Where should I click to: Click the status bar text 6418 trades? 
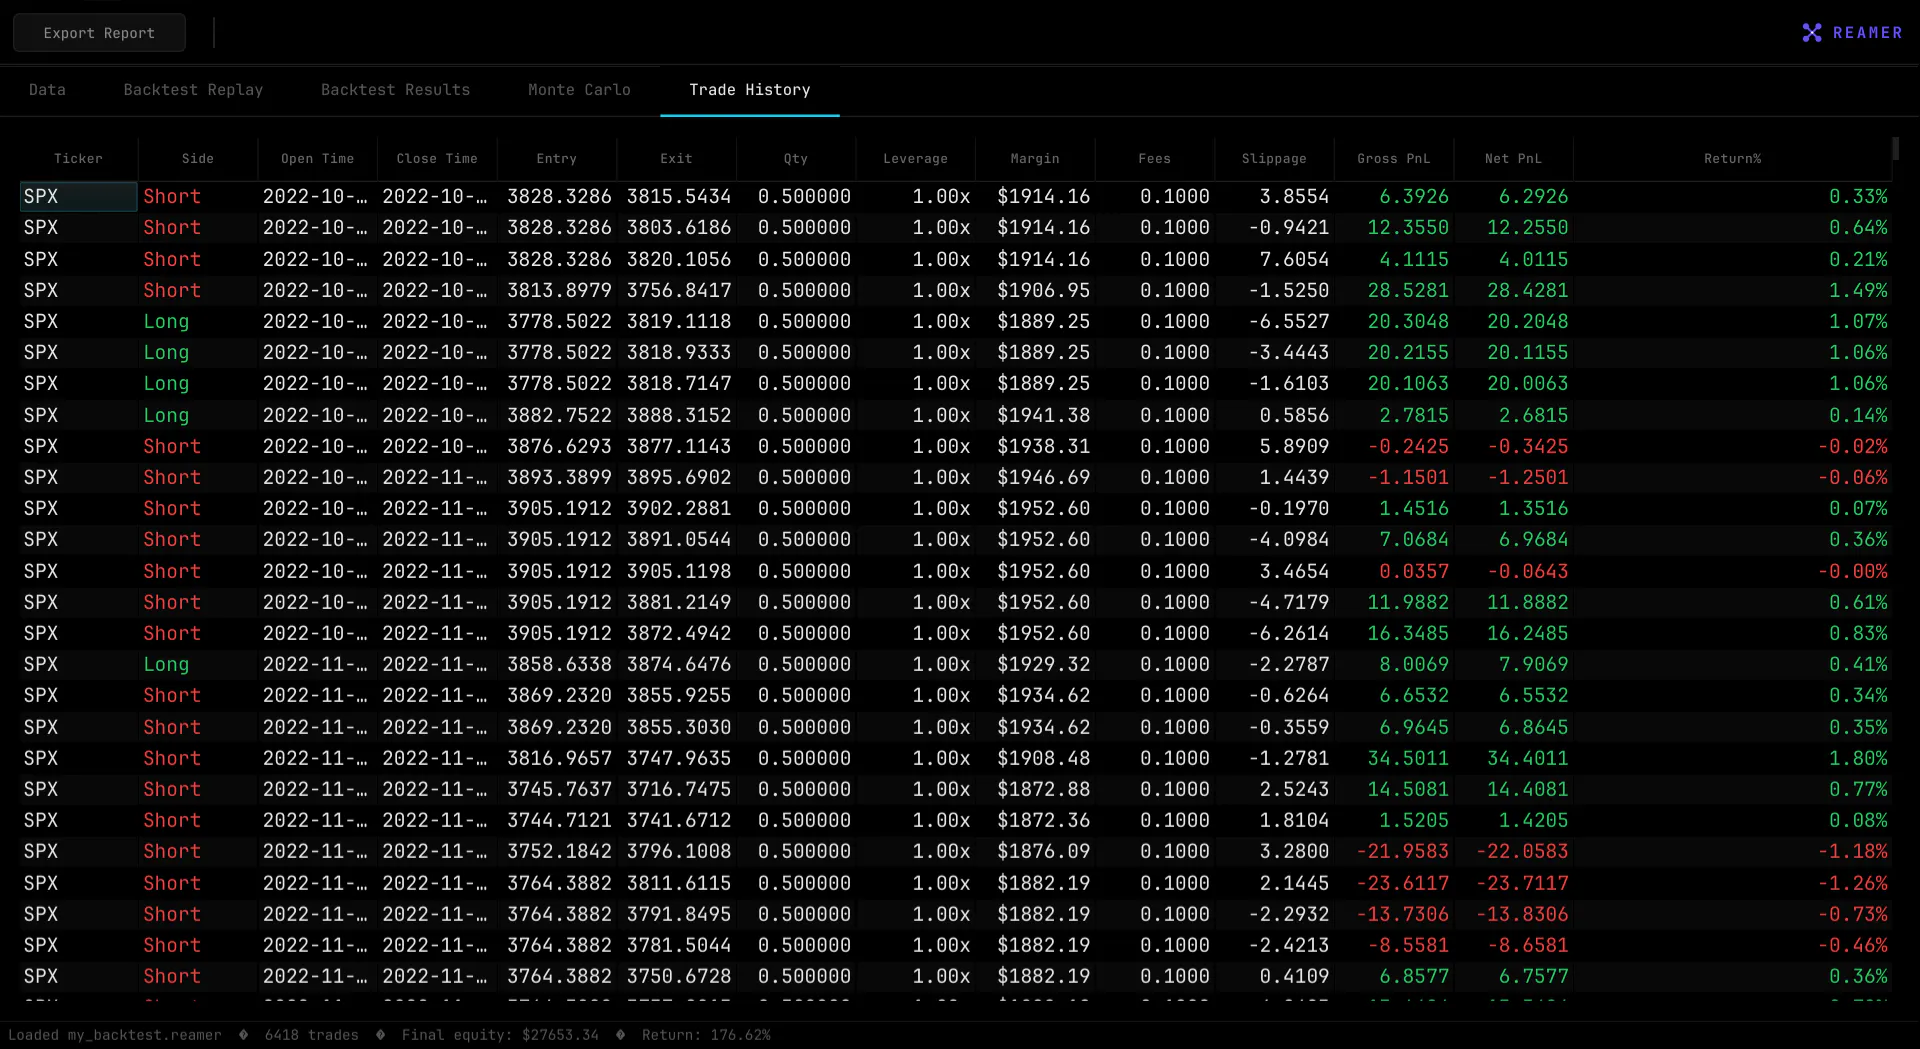point(311,1035)
